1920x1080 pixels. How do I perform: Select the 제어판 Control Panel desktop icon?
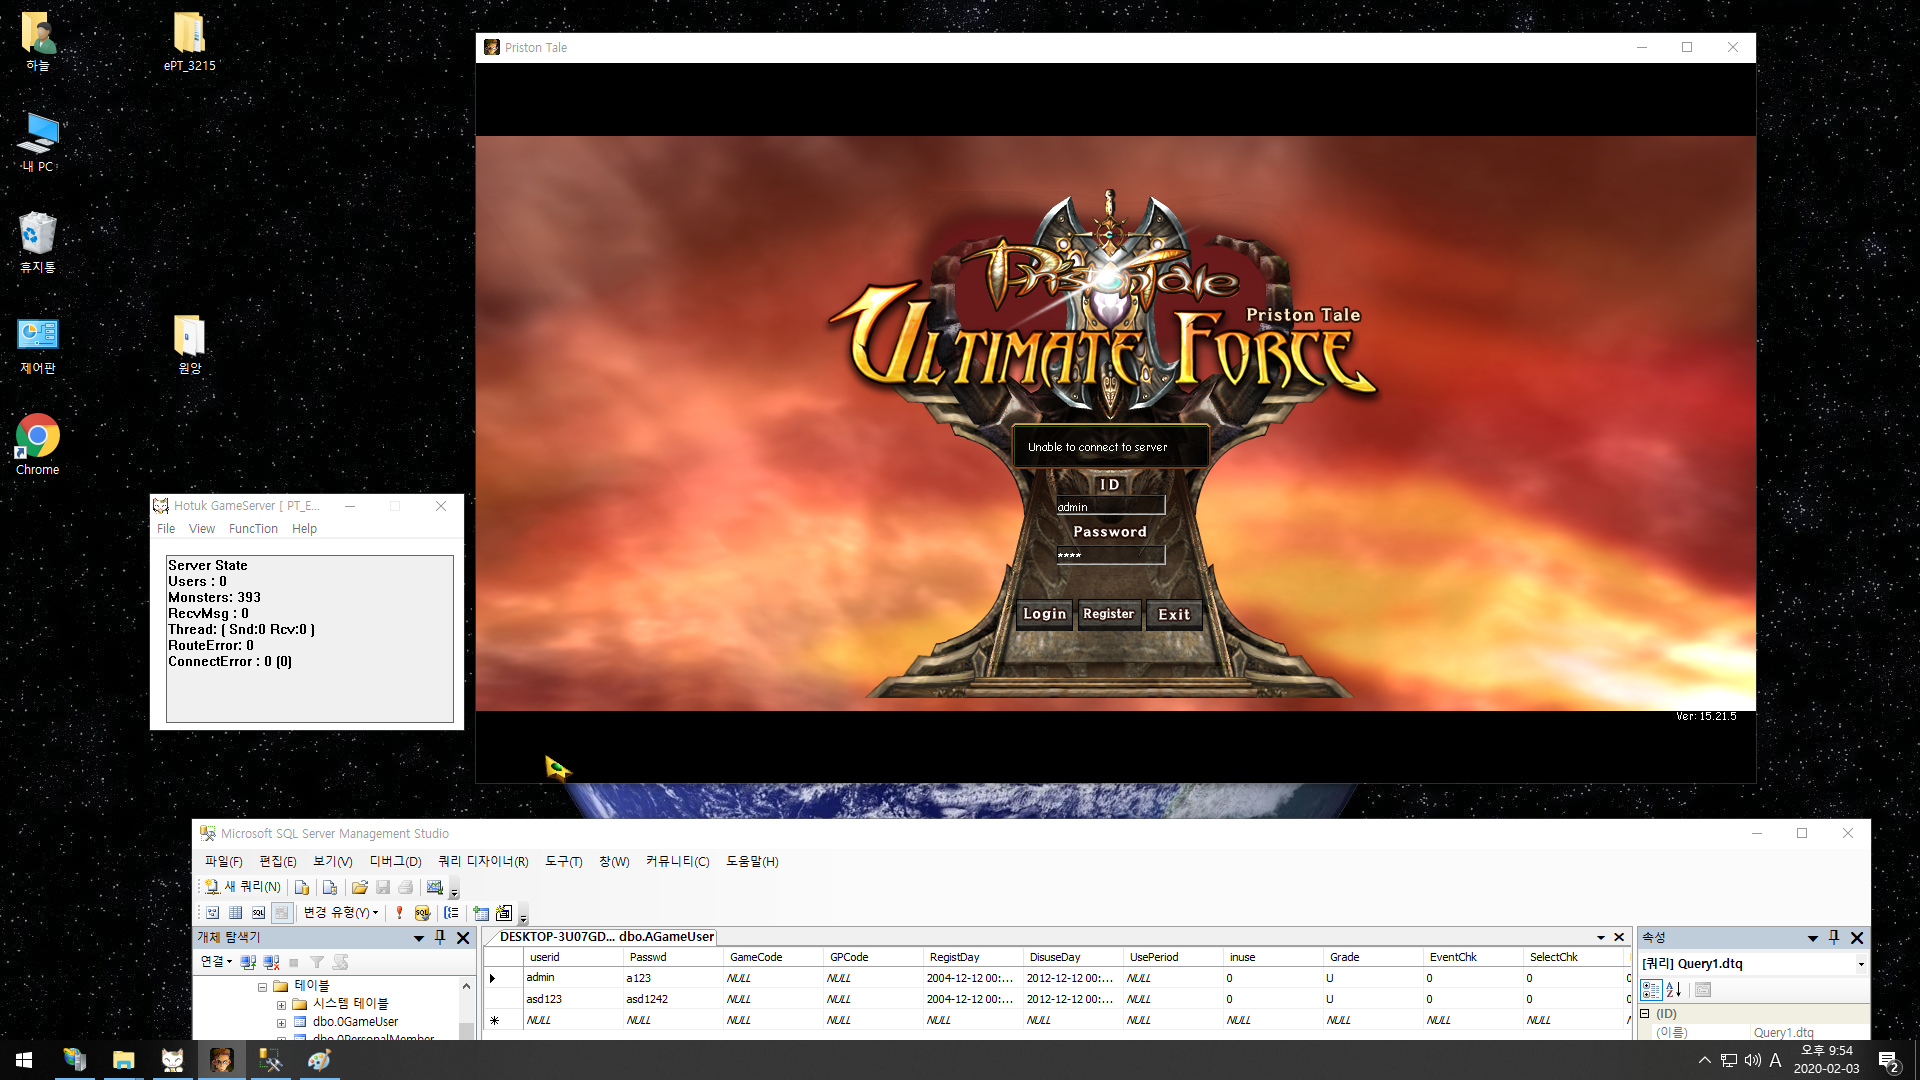pyautogui.click(x=38, y=345)
